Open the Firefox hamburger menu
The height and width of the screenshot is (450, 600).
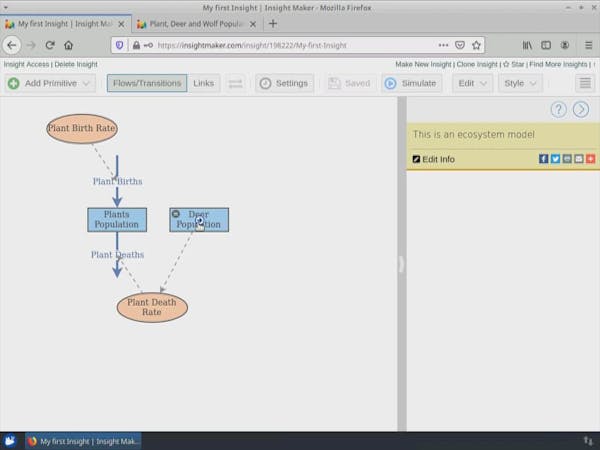pyautogui.click(x=589, y=45)
